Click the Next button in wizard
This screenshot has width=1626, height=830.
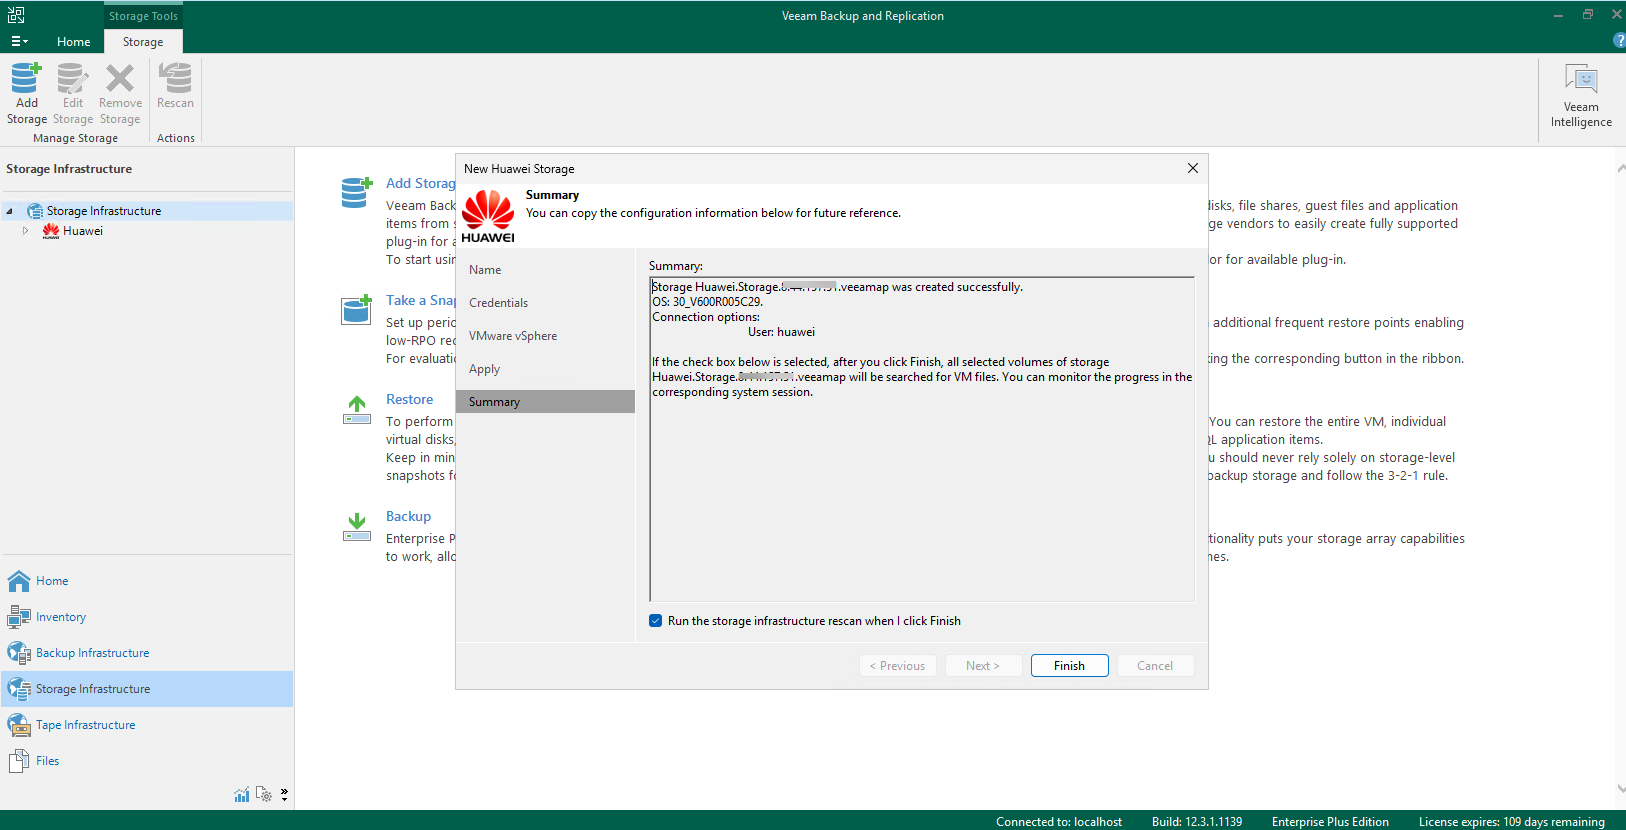983,666
